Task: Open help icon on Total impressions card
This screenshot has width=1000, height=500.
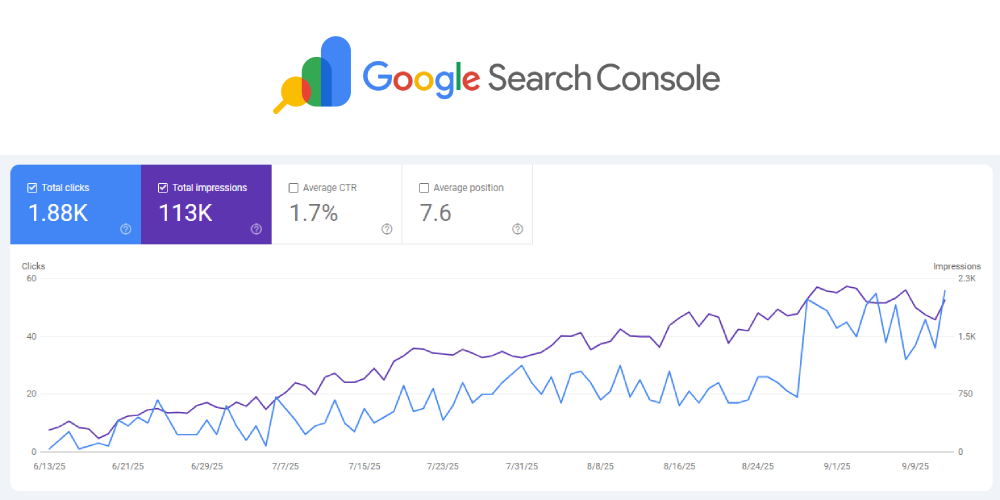Action: tap(256, 229)
